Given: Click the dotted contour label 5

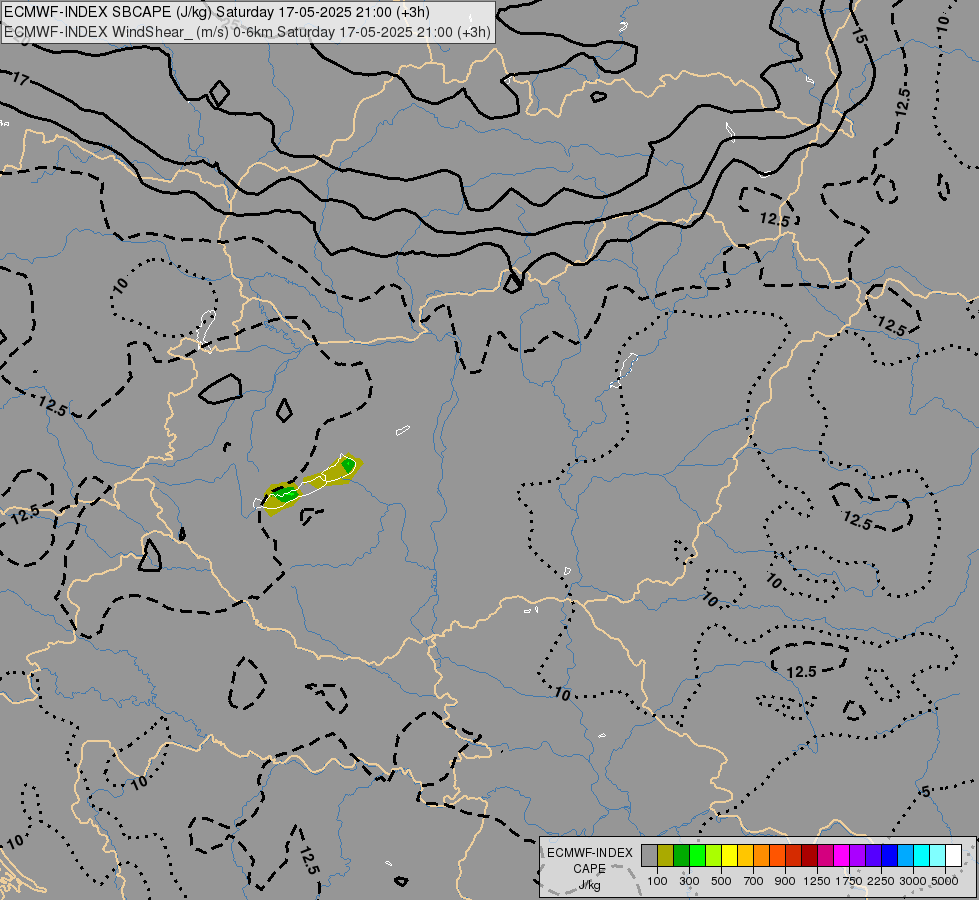Looking at the screenshot, I should coord(926,791).
